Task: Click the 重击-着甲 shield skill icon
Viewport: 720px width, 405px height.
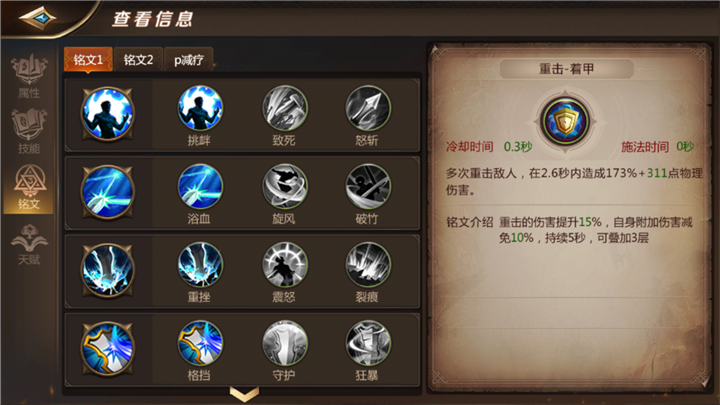Action: point(565,121)
